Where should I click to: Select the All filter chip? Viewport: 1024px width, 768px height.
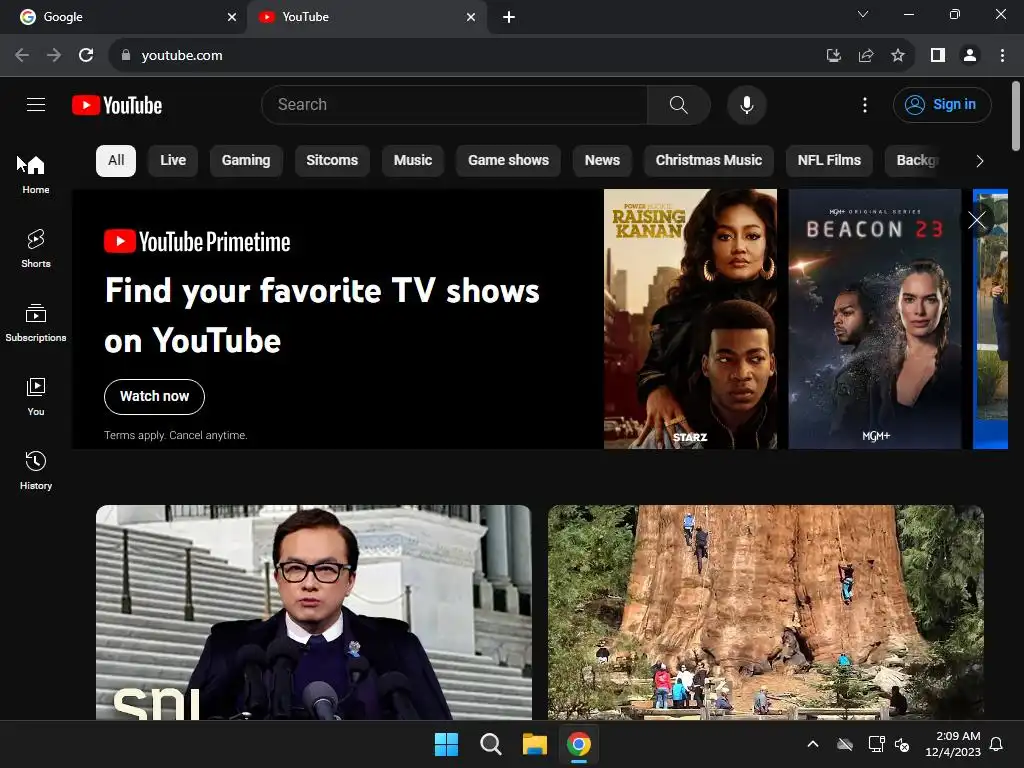(x=116, y=161)
